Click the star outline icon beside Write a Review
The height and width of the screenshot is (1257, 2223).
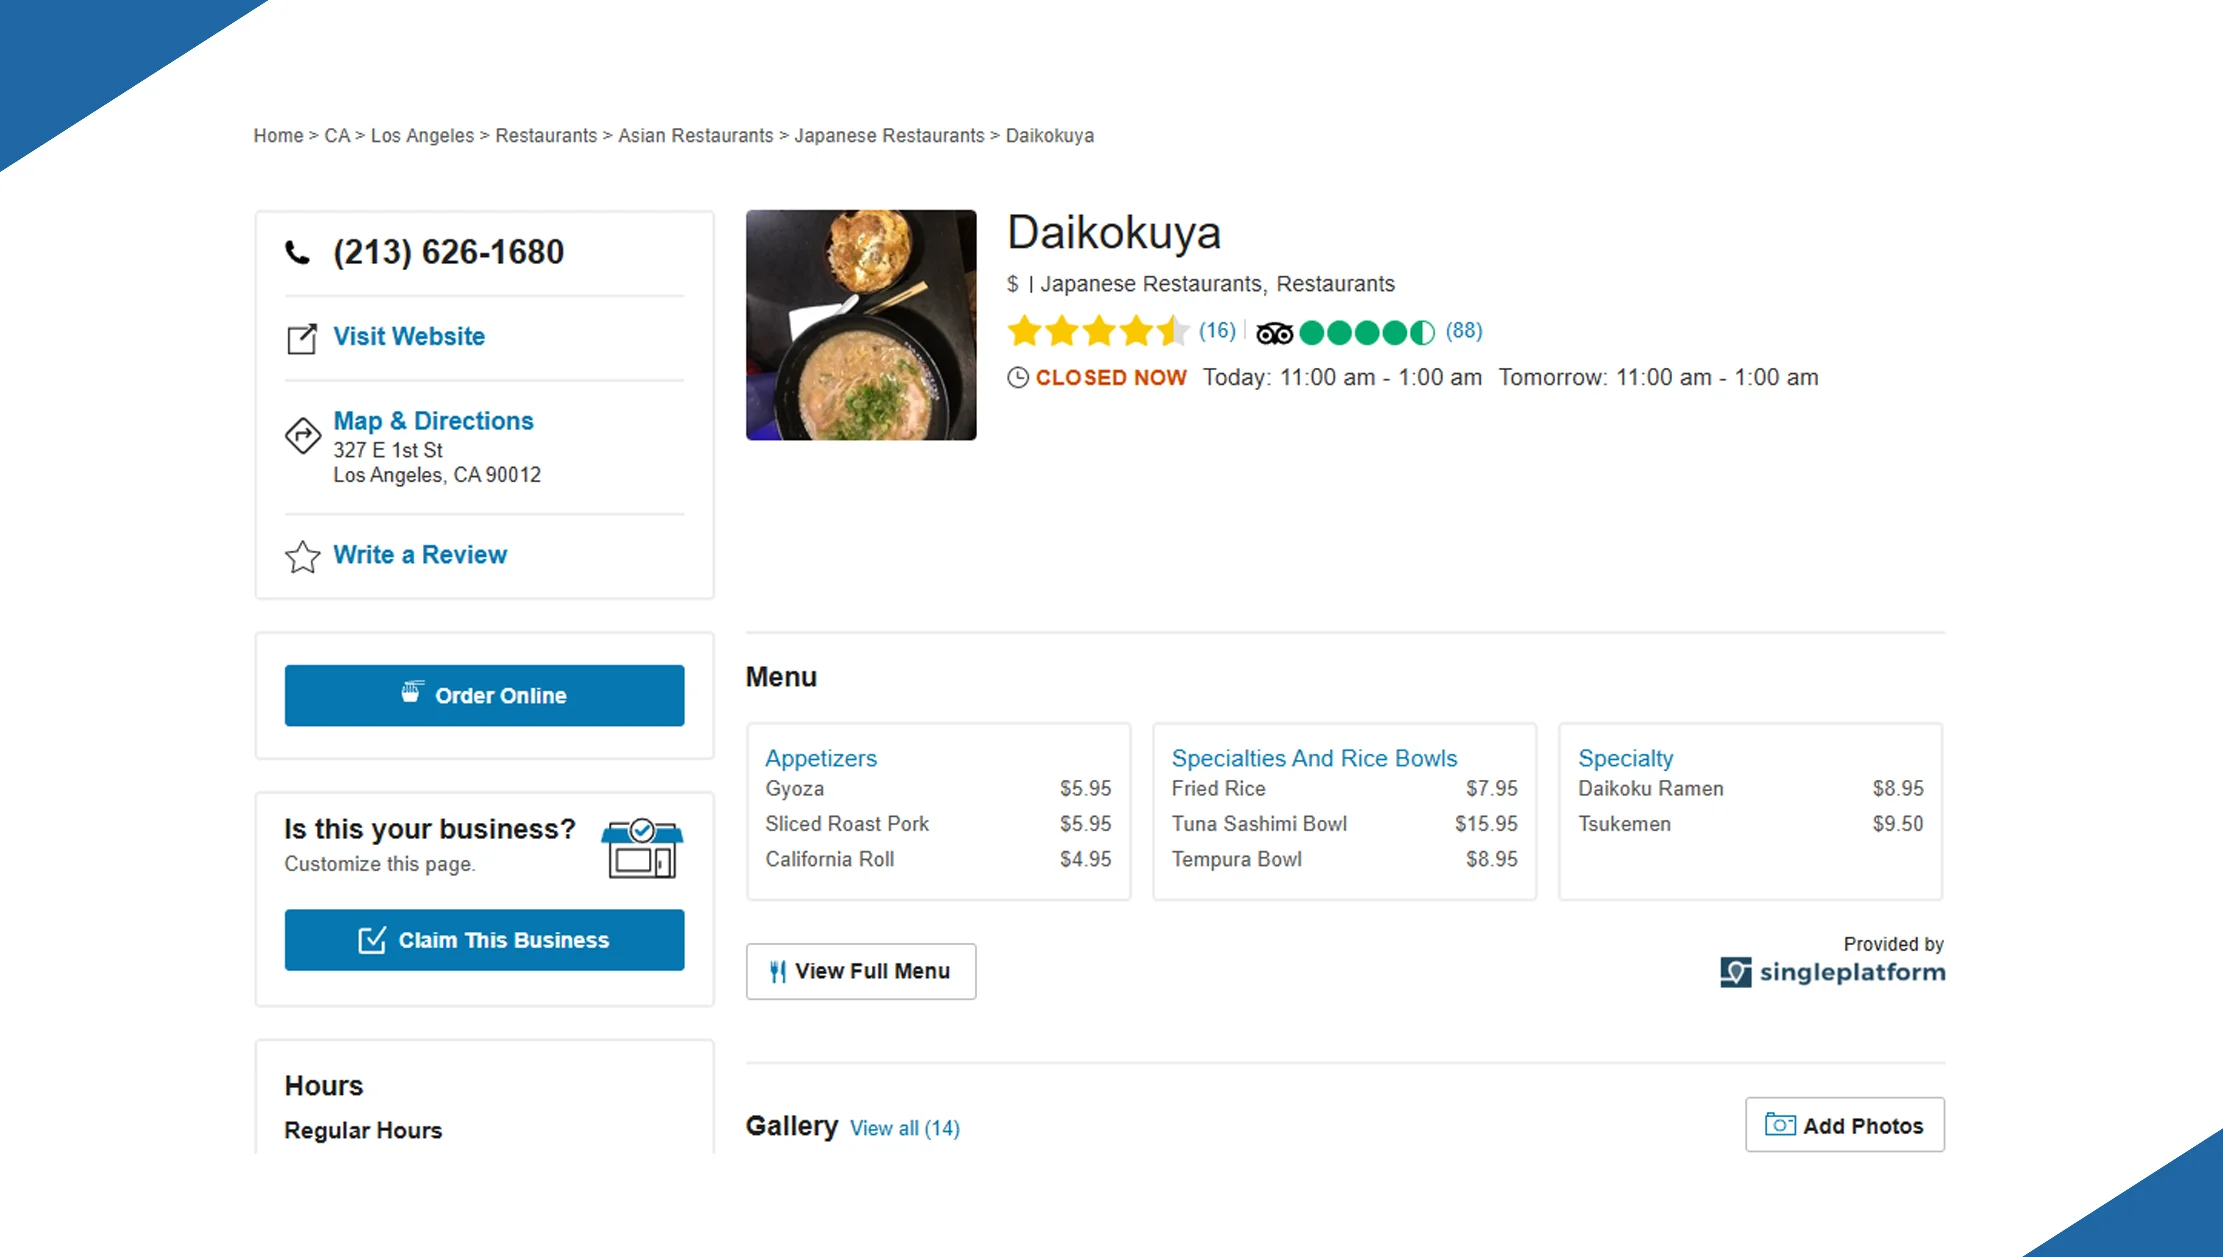(x=303, y=557)
